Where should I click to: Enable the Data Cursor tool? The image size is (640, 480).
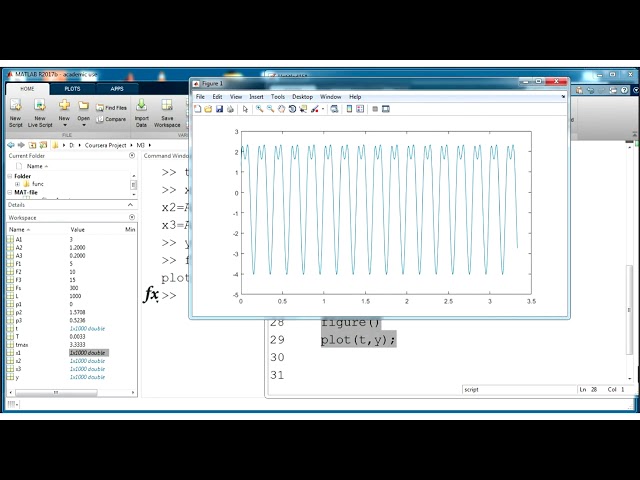pyautogui.click(x=303, y=109)
